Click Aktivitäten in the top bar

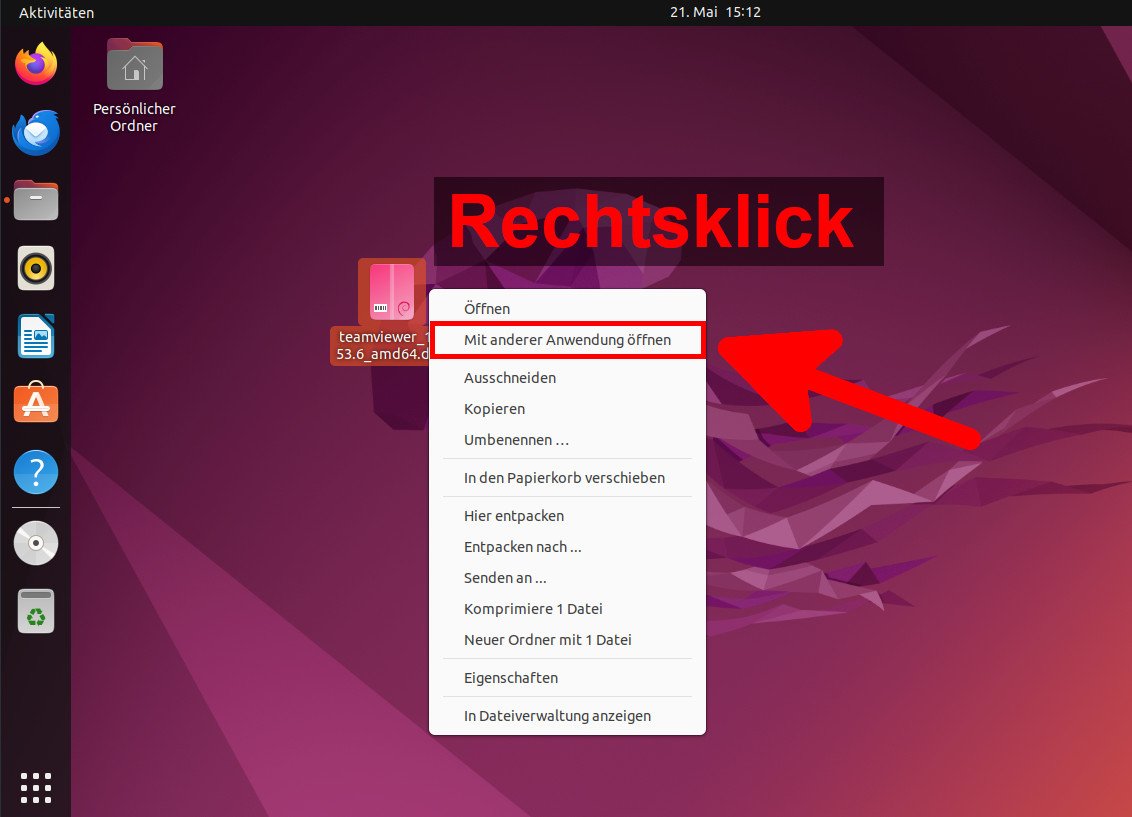pyautogui.click(x=56, y=13)
